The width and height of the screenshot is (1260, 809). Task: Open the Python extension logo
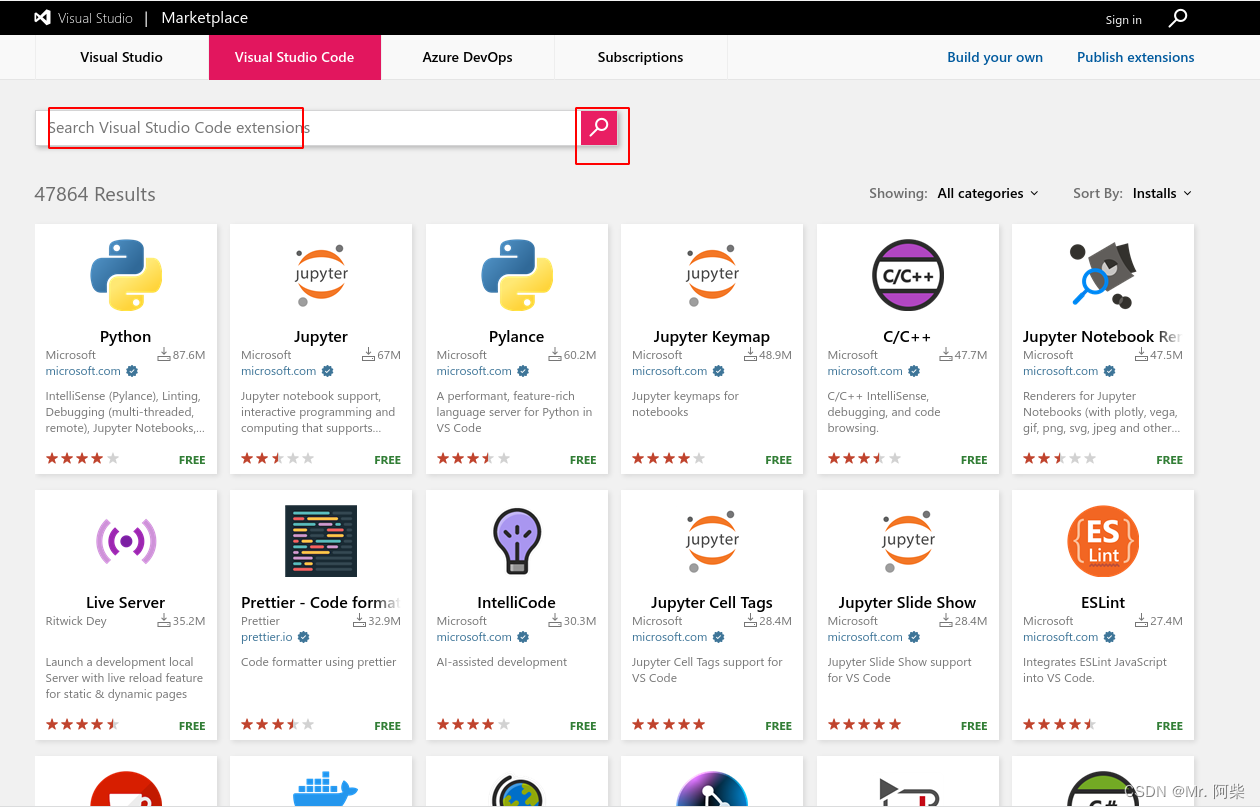[126, 275]
